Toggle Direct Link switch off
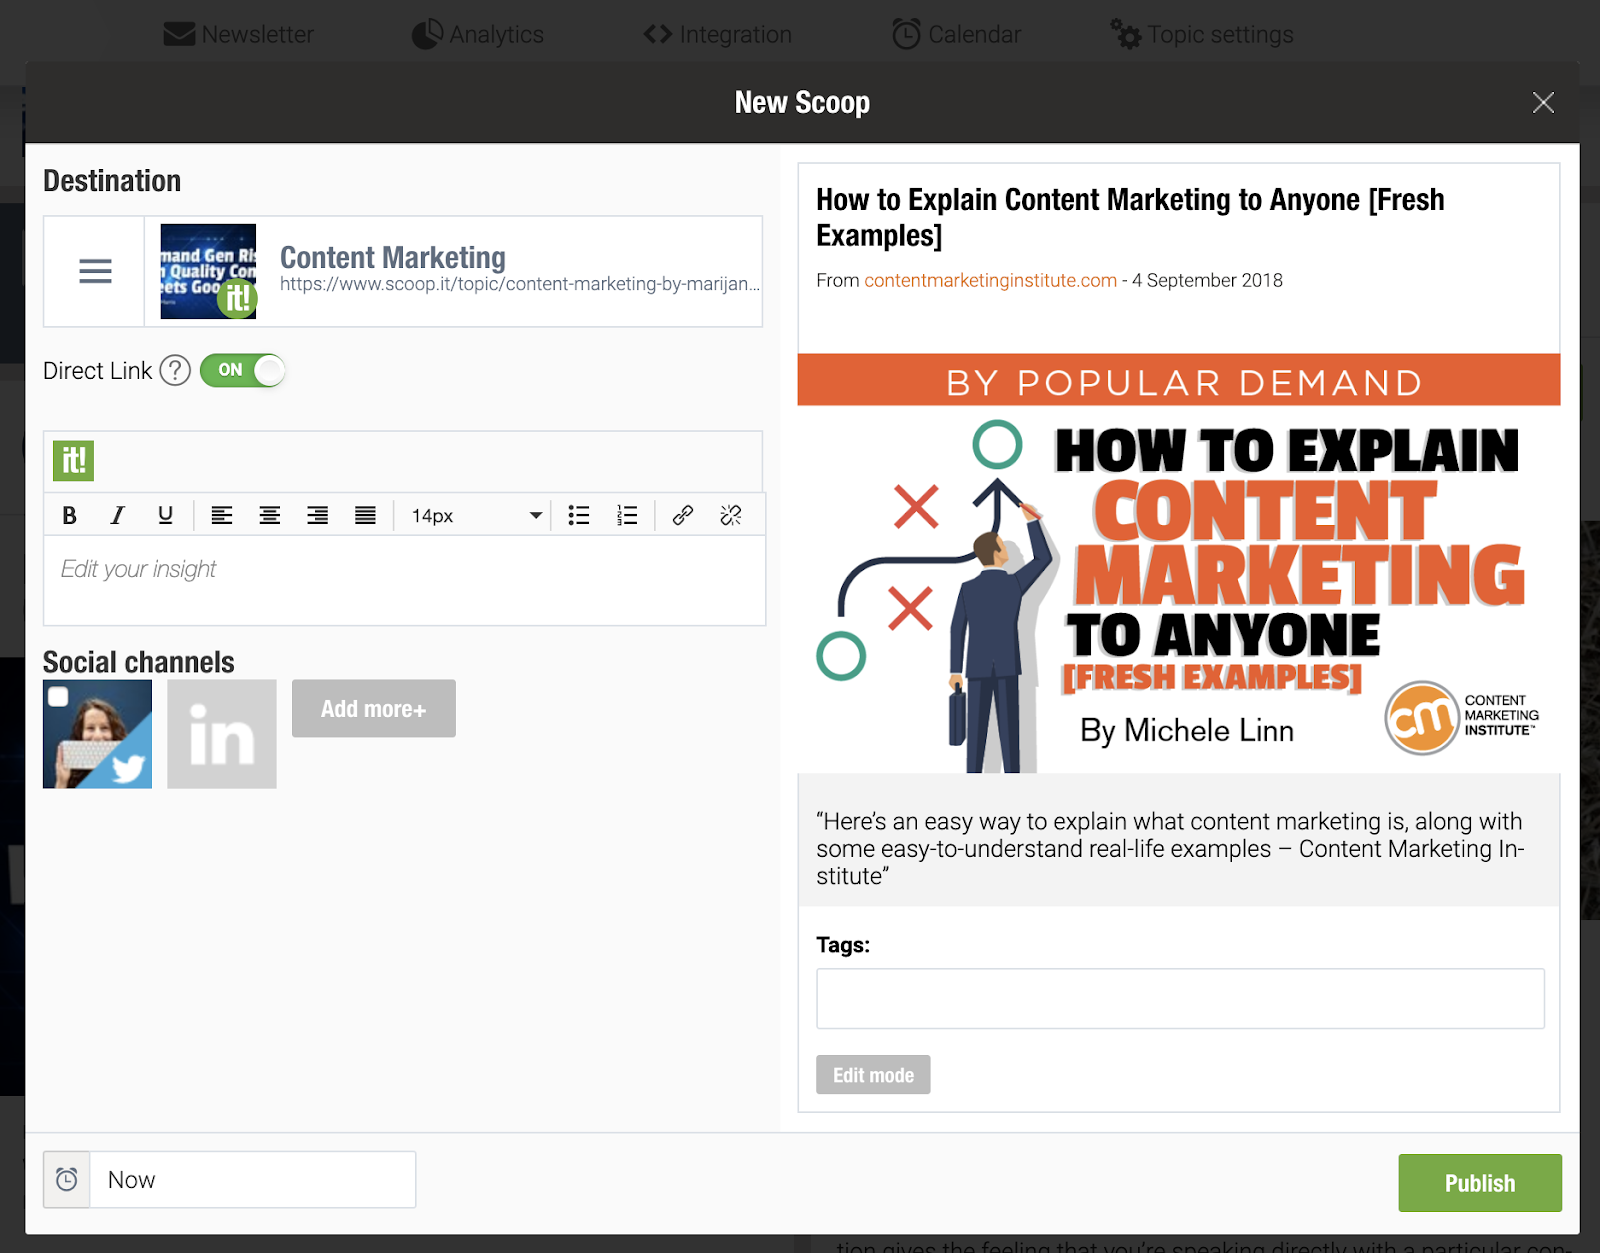Image resolution: width=1600 pixels, height=1253 pixels. coord(243,370)
